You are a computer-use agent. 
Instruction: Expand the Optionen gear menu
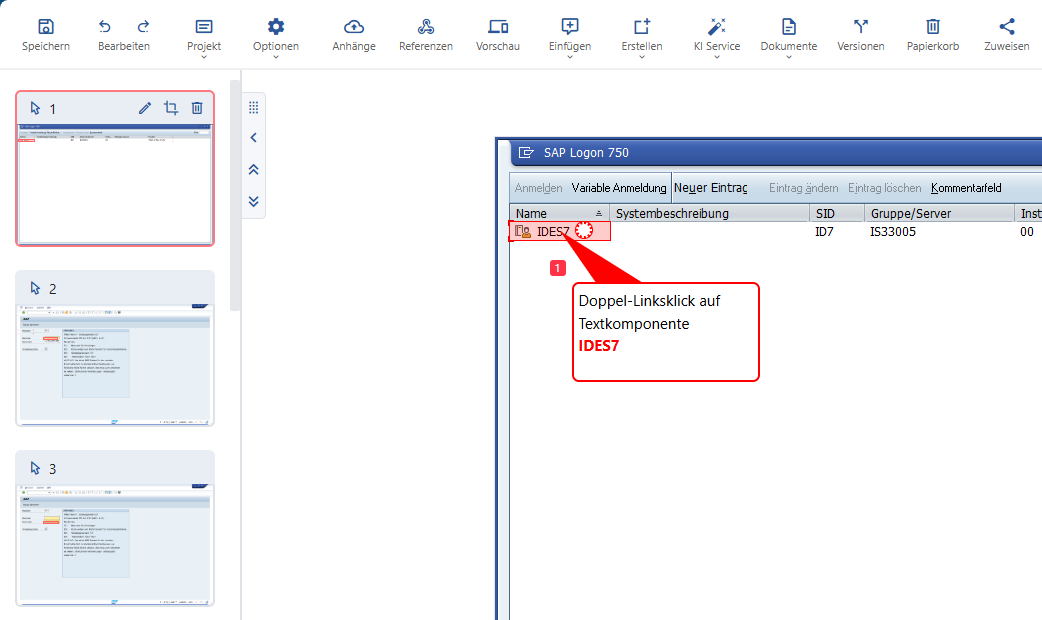point(276,38)
